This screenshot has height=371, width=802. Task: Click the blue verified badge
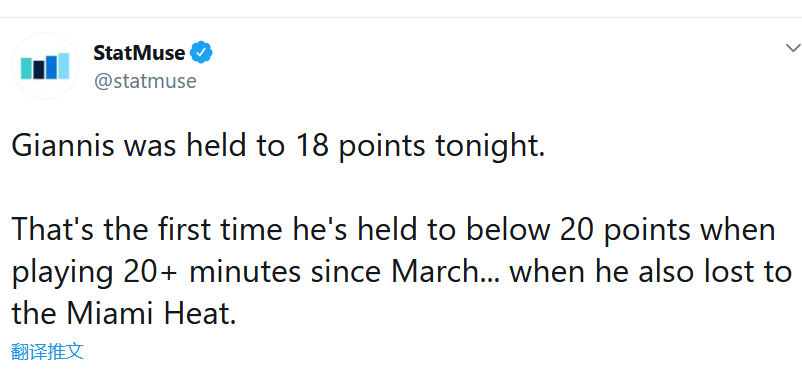[202, 52]
